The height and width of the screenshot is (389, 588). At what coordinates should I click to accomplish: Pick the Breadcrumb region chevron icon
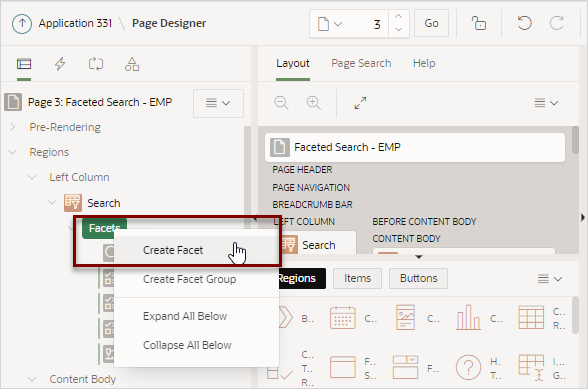pos(286,318)
